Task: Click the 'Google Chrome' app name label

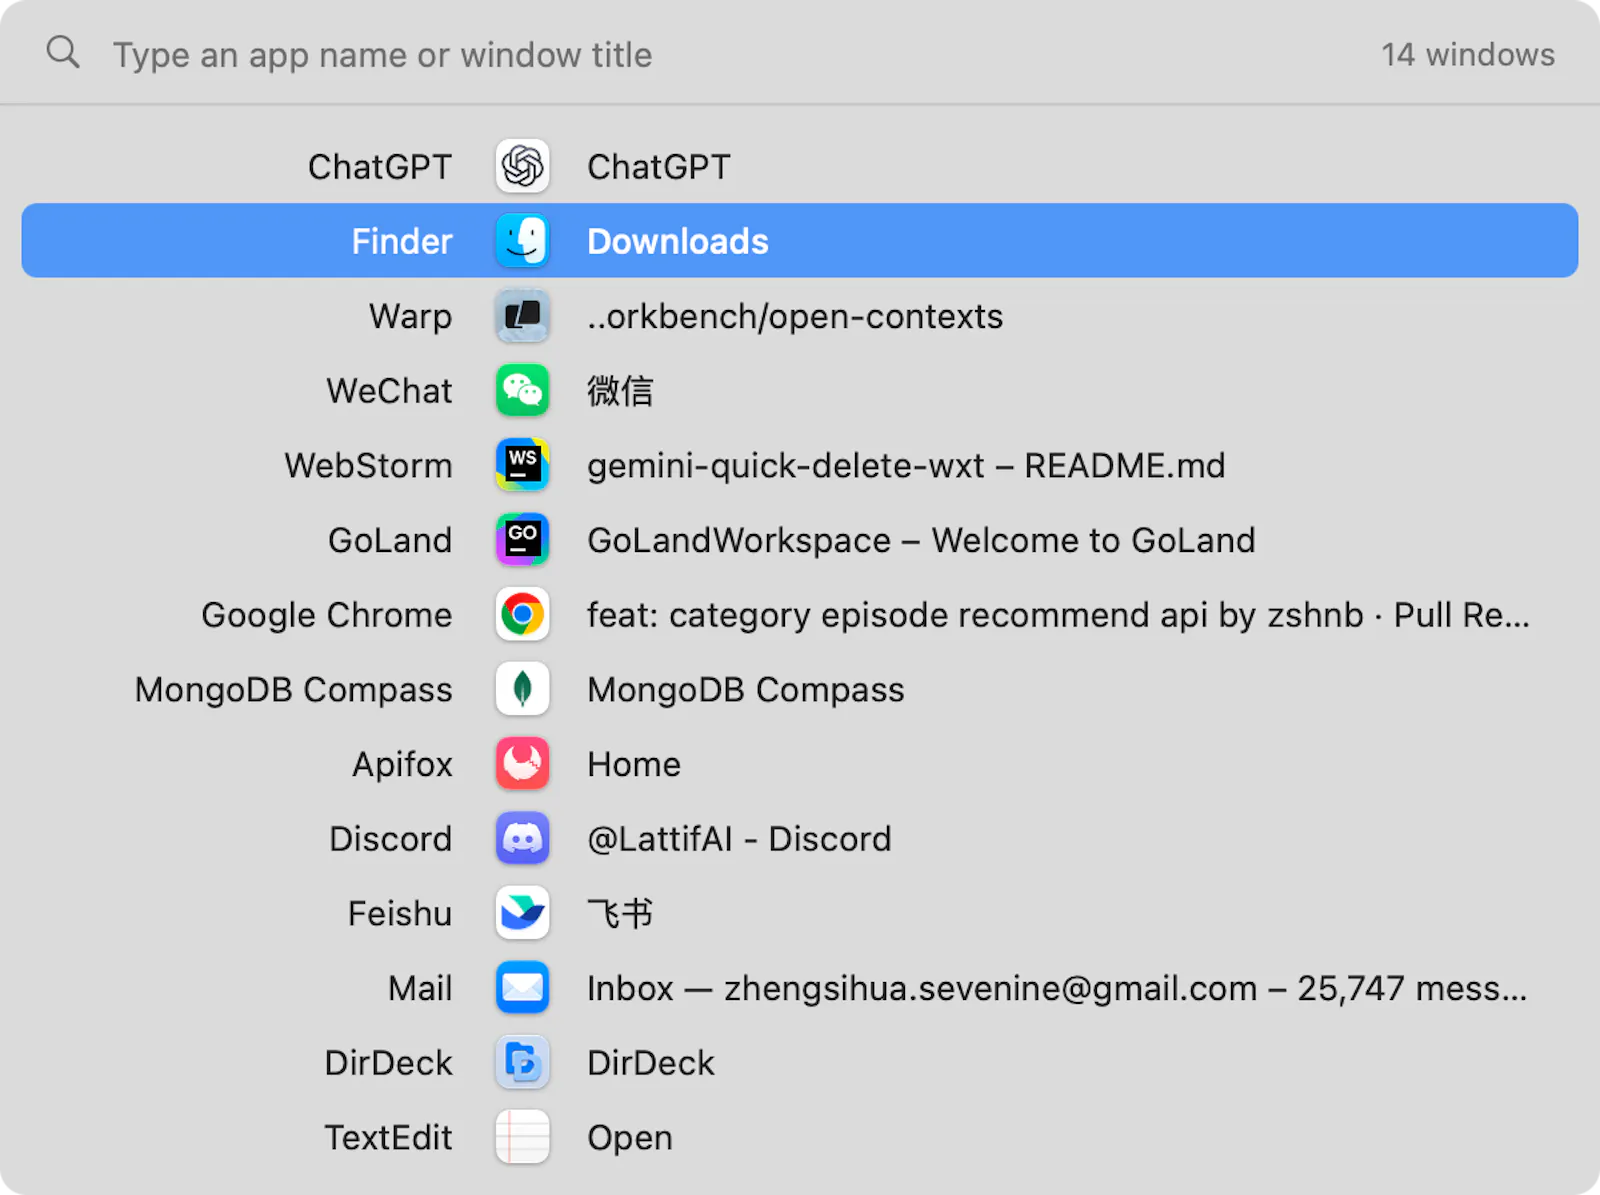Action: click(x=327, y=615)
